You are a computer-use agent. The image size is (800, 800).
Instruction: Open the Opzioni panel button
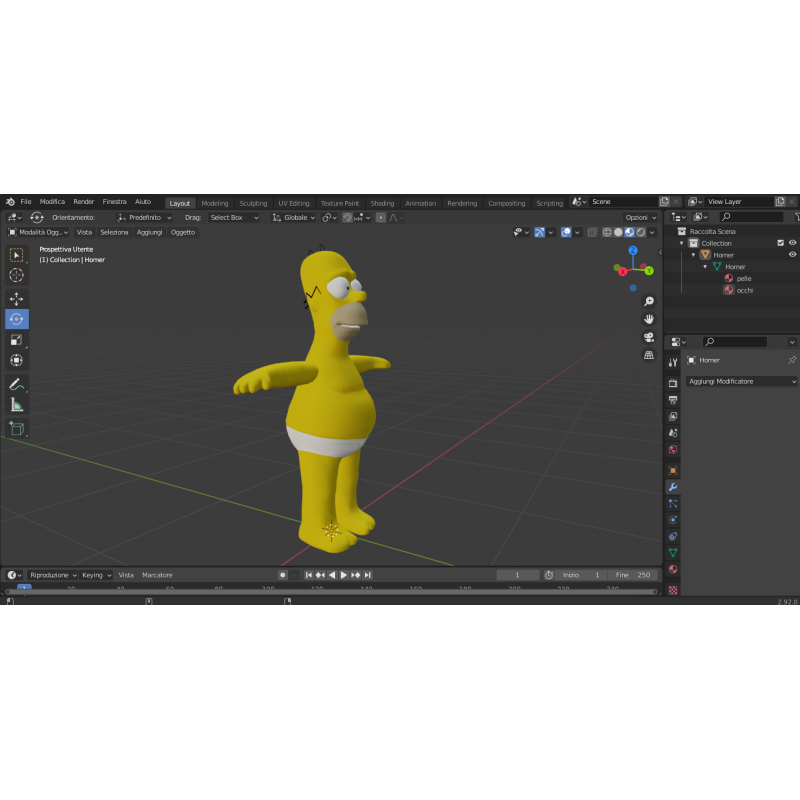[x=641, y=217]
